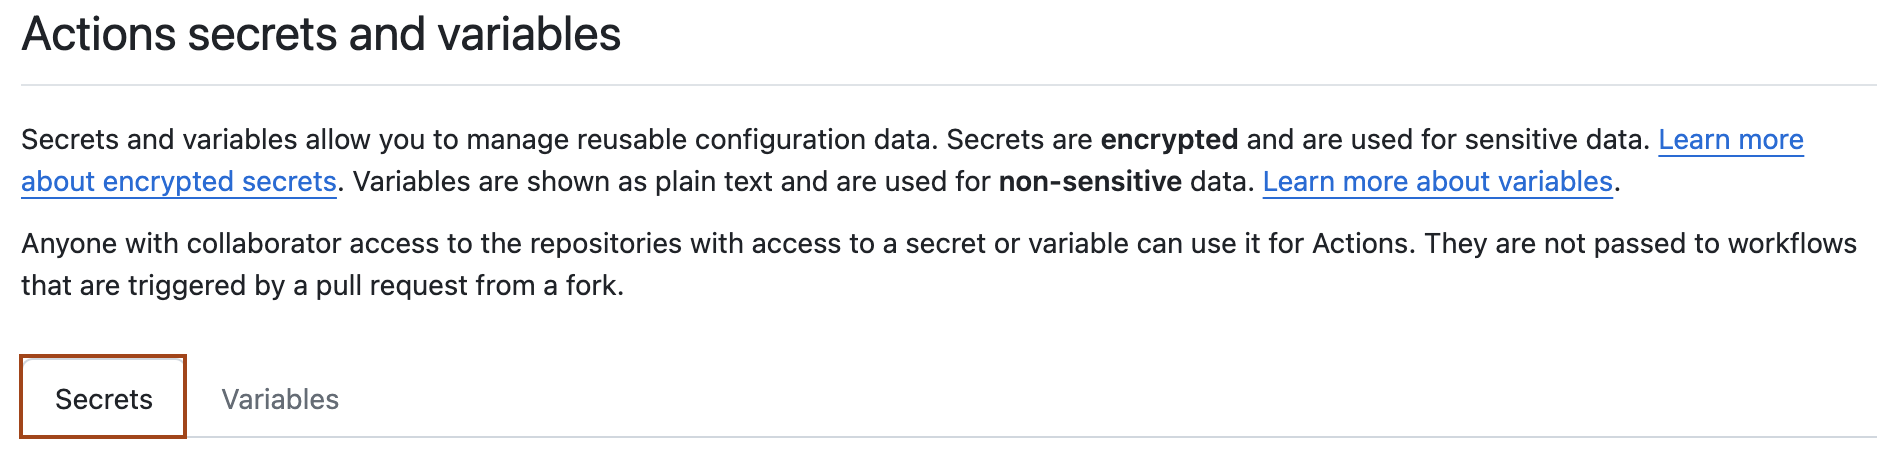Click "Learn more" link ending the first line

click(1730, 140)
